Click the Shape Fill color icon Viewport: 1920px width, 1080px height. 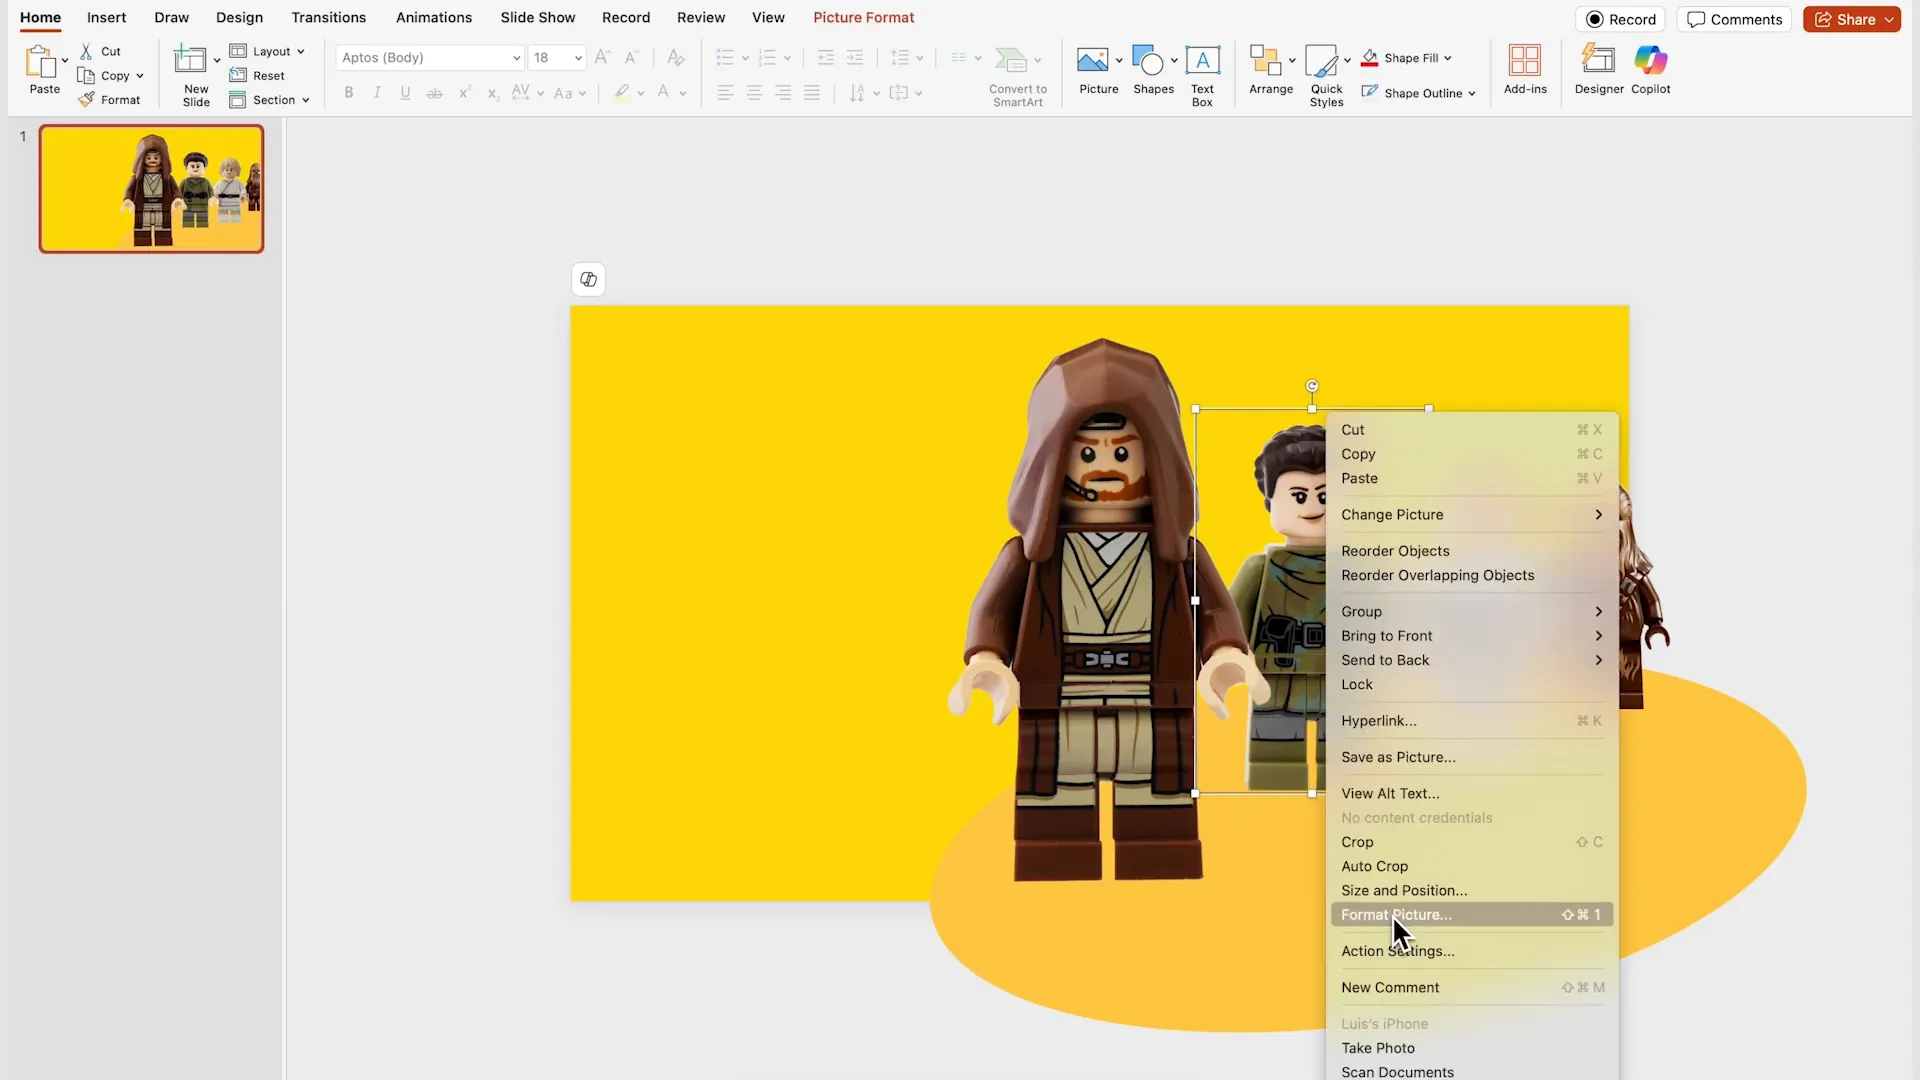[1370, 58]
